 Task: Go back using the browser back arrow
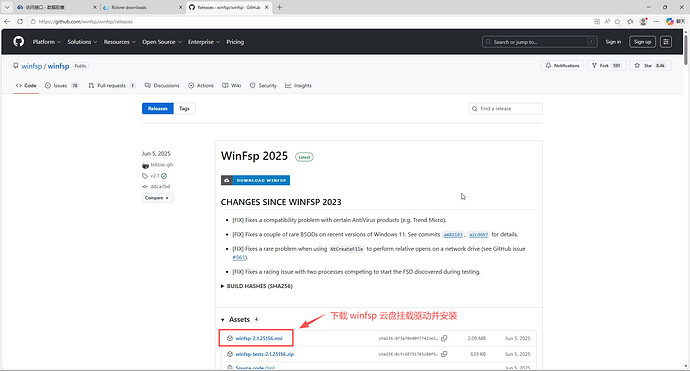click(7, 21)
